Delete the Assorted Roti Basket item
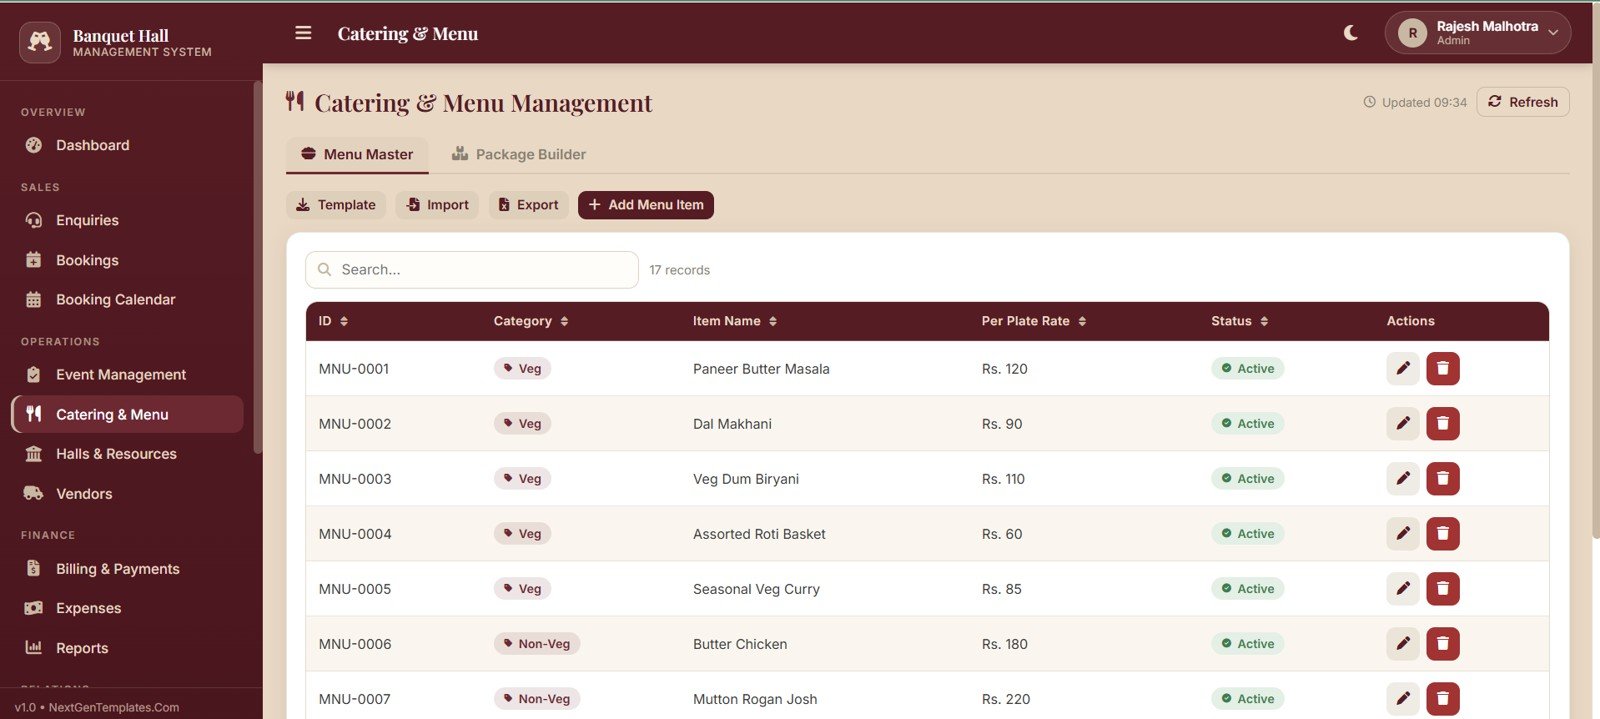The image size is (1600, 719). [x=1443, y=534]
